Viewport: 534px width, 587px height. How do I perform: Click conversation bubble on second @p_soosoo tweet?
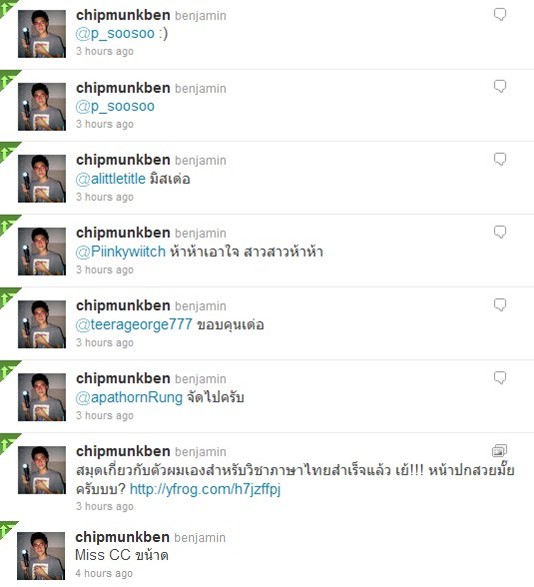(x=500, y=86)
